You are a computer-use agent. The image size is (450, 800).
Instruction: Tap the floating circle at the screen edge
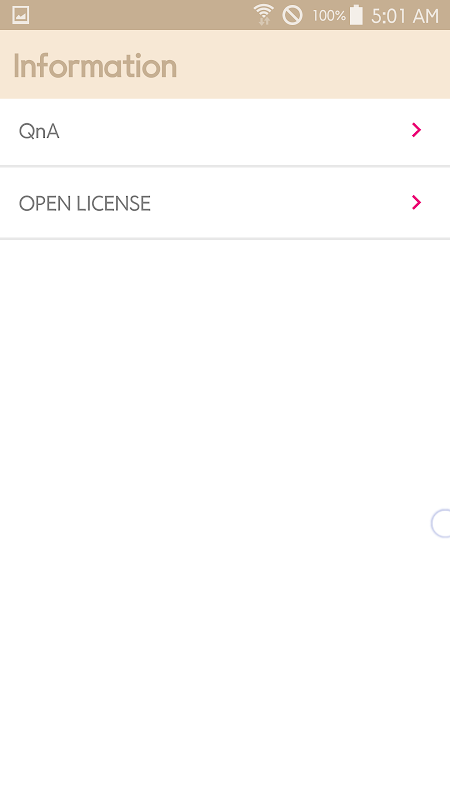click(441, 523)
